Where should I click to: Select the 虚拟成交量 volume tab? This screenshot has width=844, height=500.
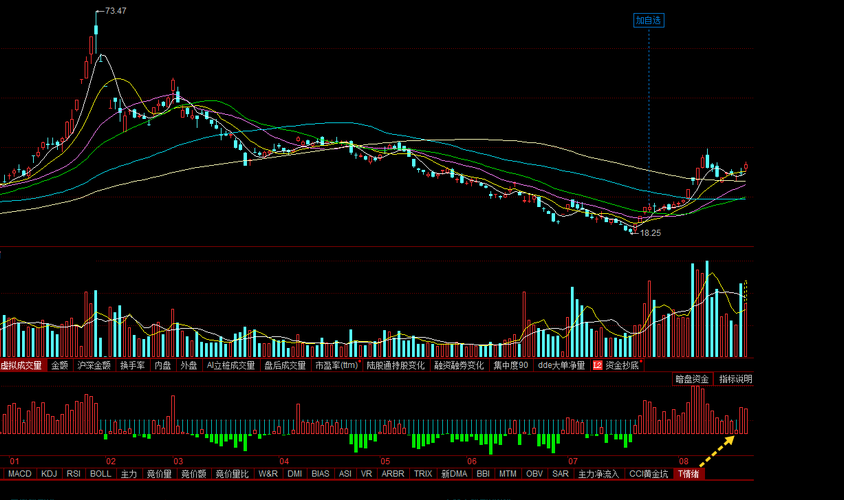click(21, 365)
